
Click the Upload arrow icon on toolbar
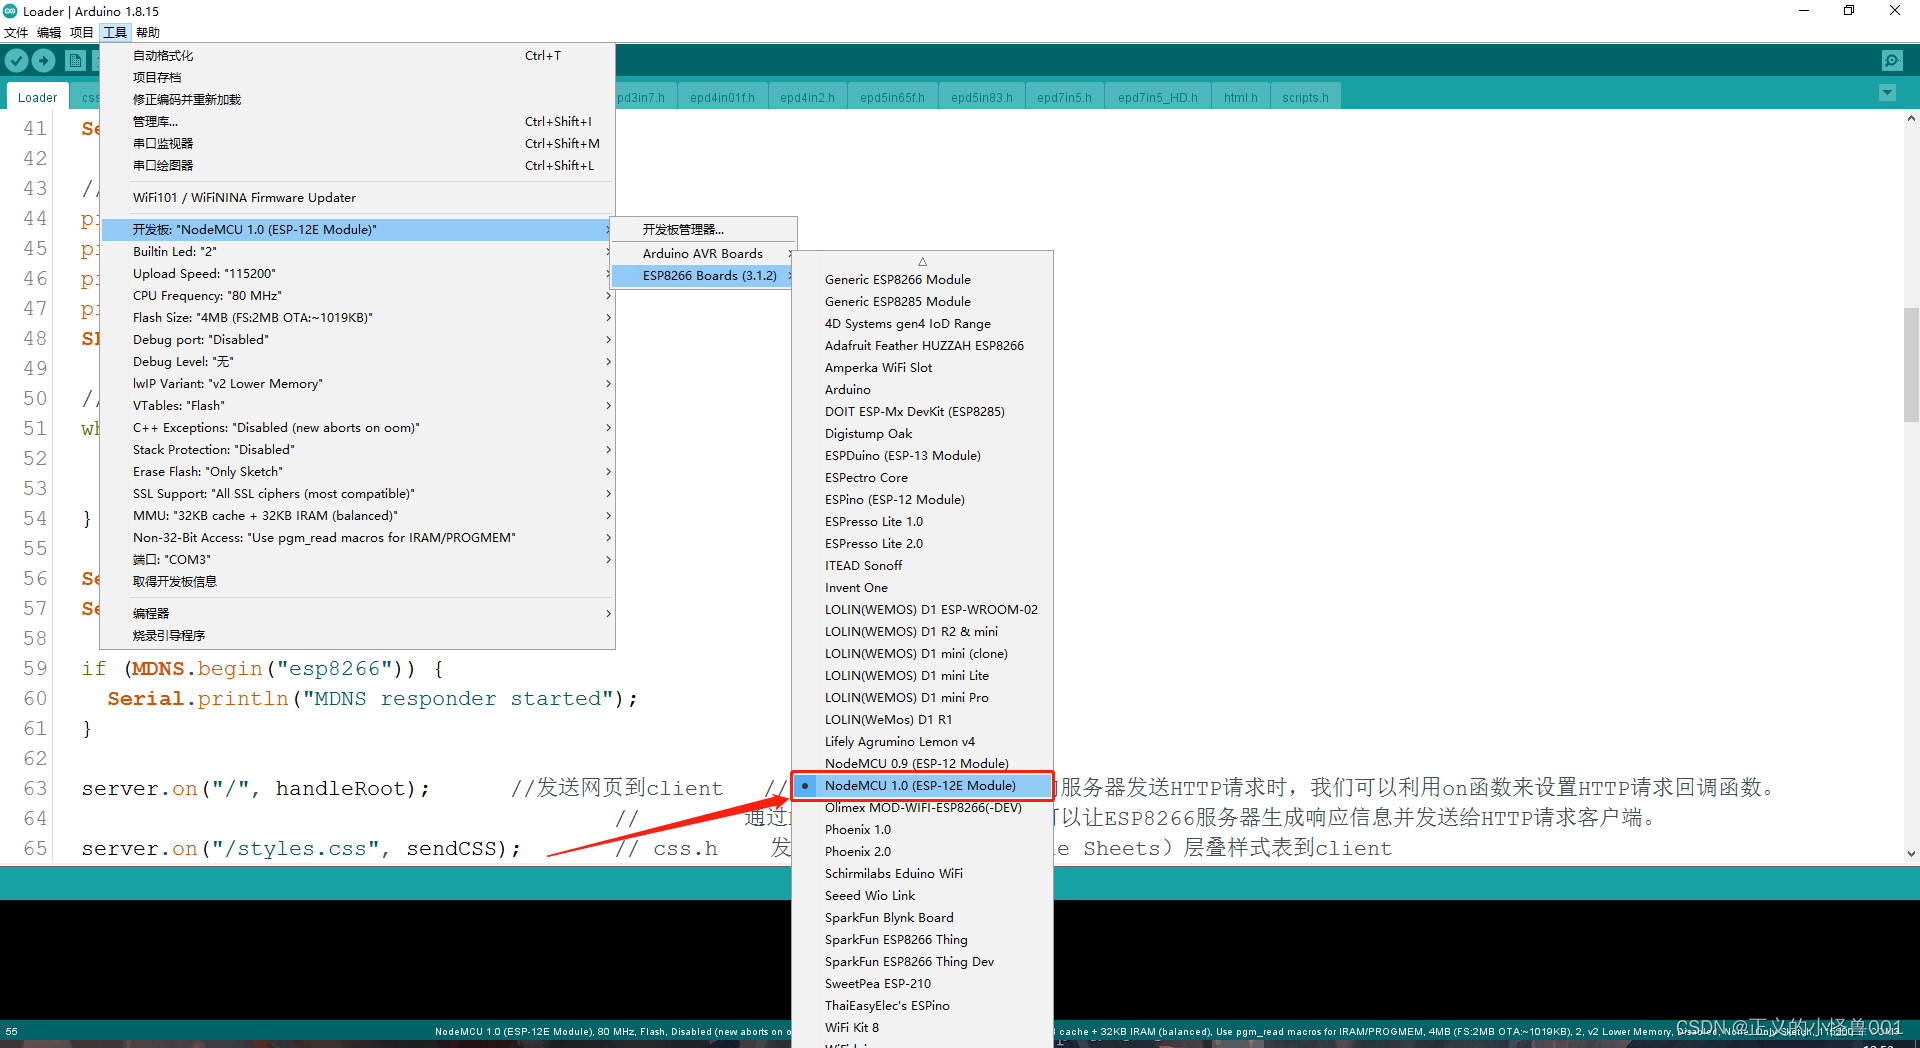point(44,60)
